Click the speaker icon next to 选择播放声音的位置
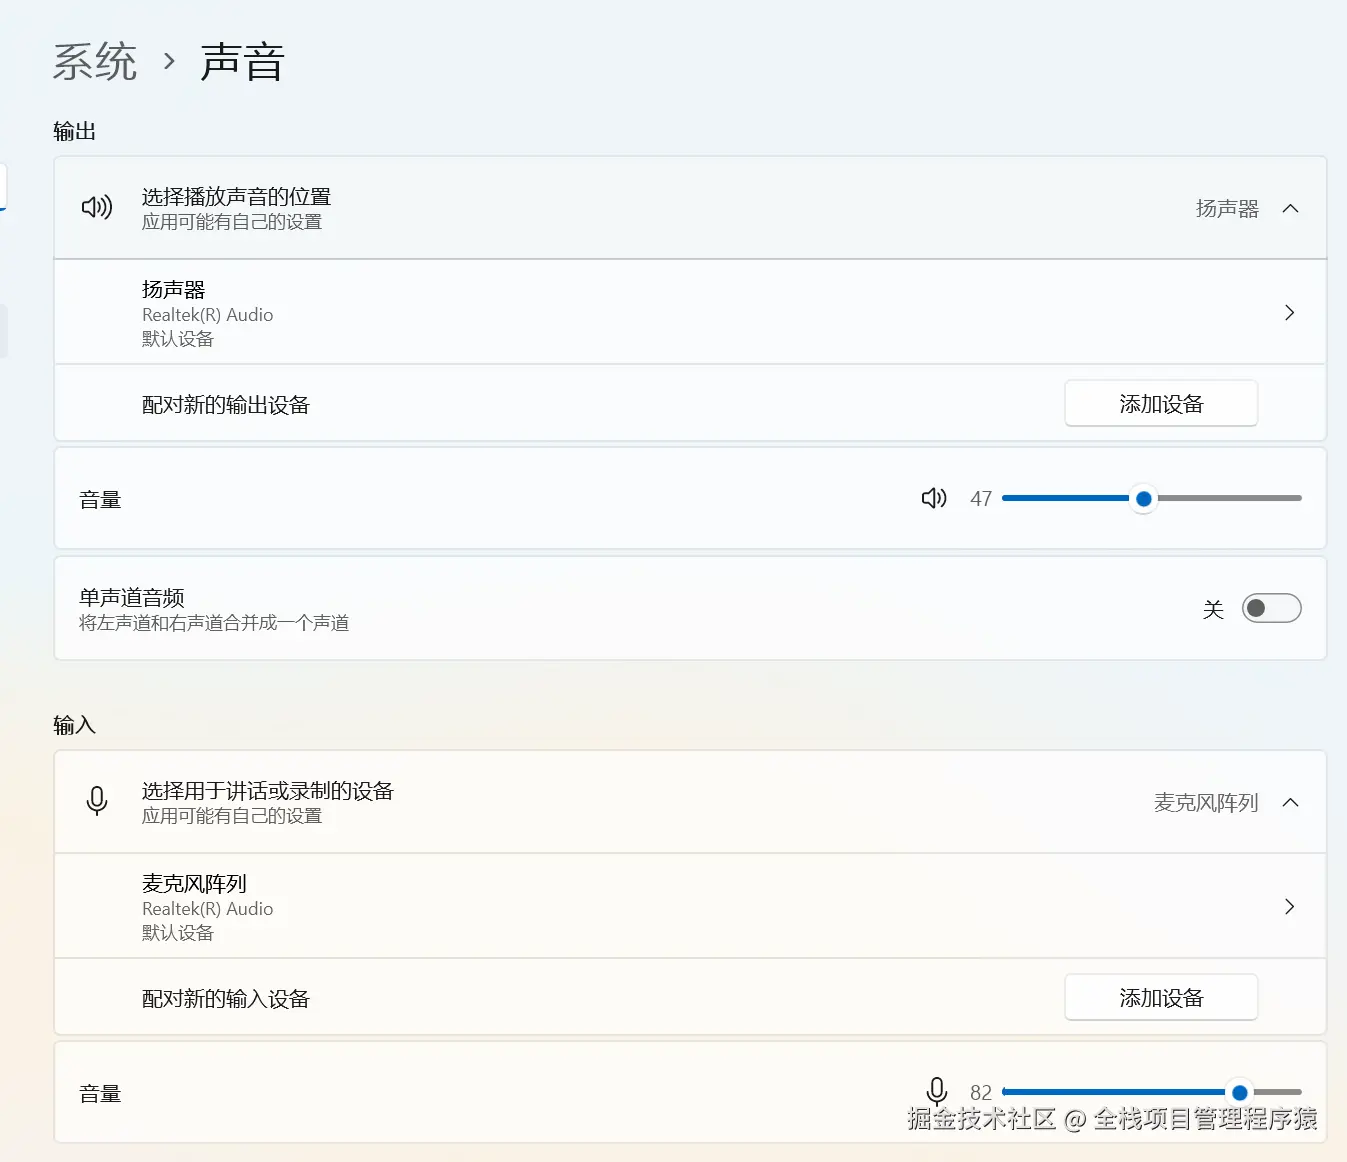This screenshot has width=1347, height=1162. click(x=96, y=207)
